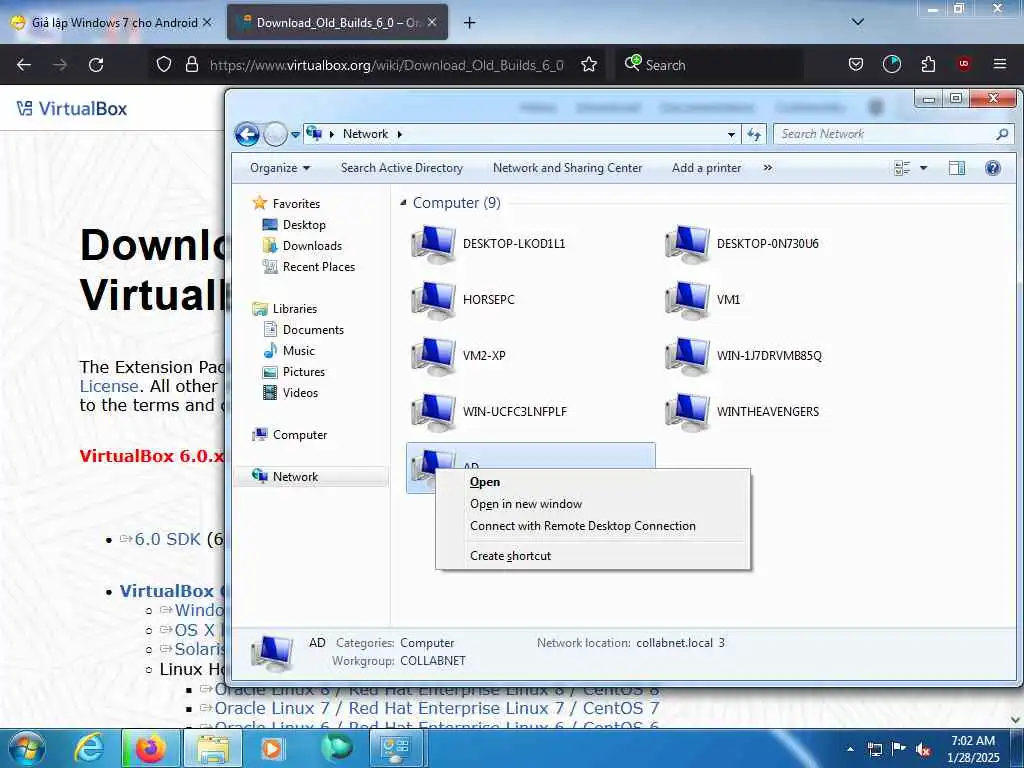Expand the address bar history dropdown
Viewport: 1024px width, 768px height.
pos(731,135)
